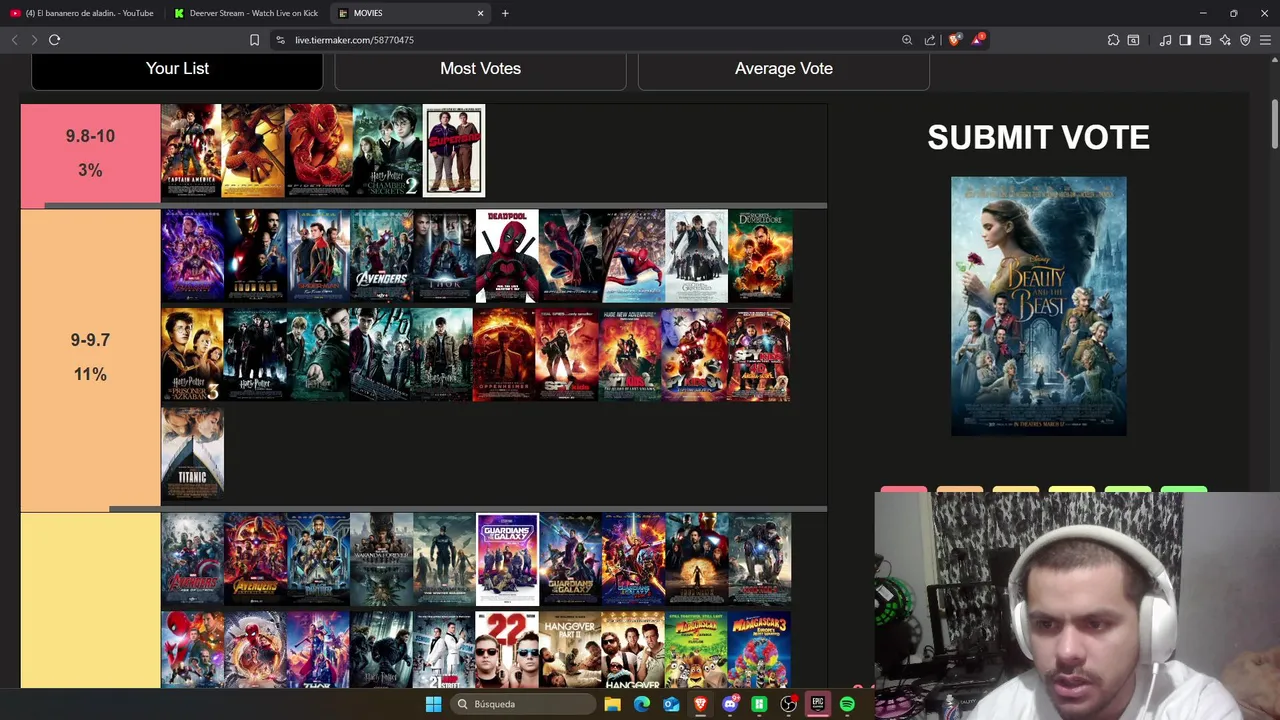Click the 9-9.7 tier label

click(90, 357)
